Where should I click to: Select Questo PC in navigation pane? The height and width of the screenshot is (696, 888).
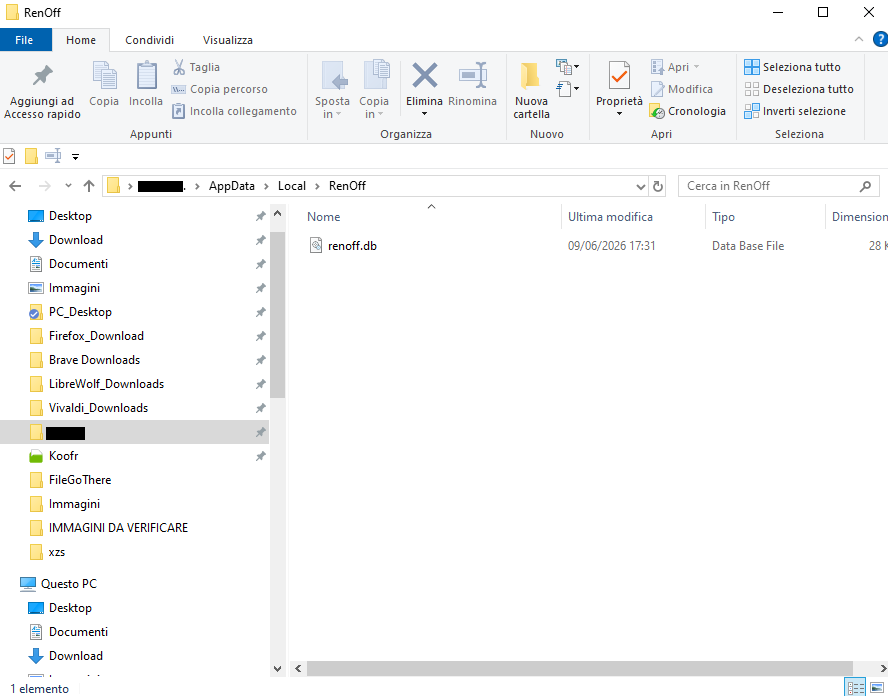[x=69, y=584]
